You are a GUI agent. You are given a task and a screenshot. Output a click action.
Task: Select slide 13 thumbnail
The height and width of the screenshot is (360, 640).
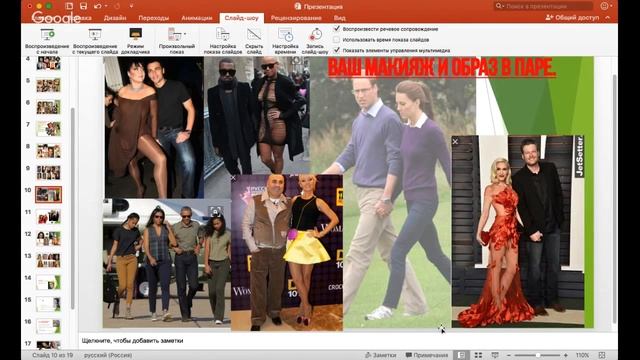pos(48,260)
